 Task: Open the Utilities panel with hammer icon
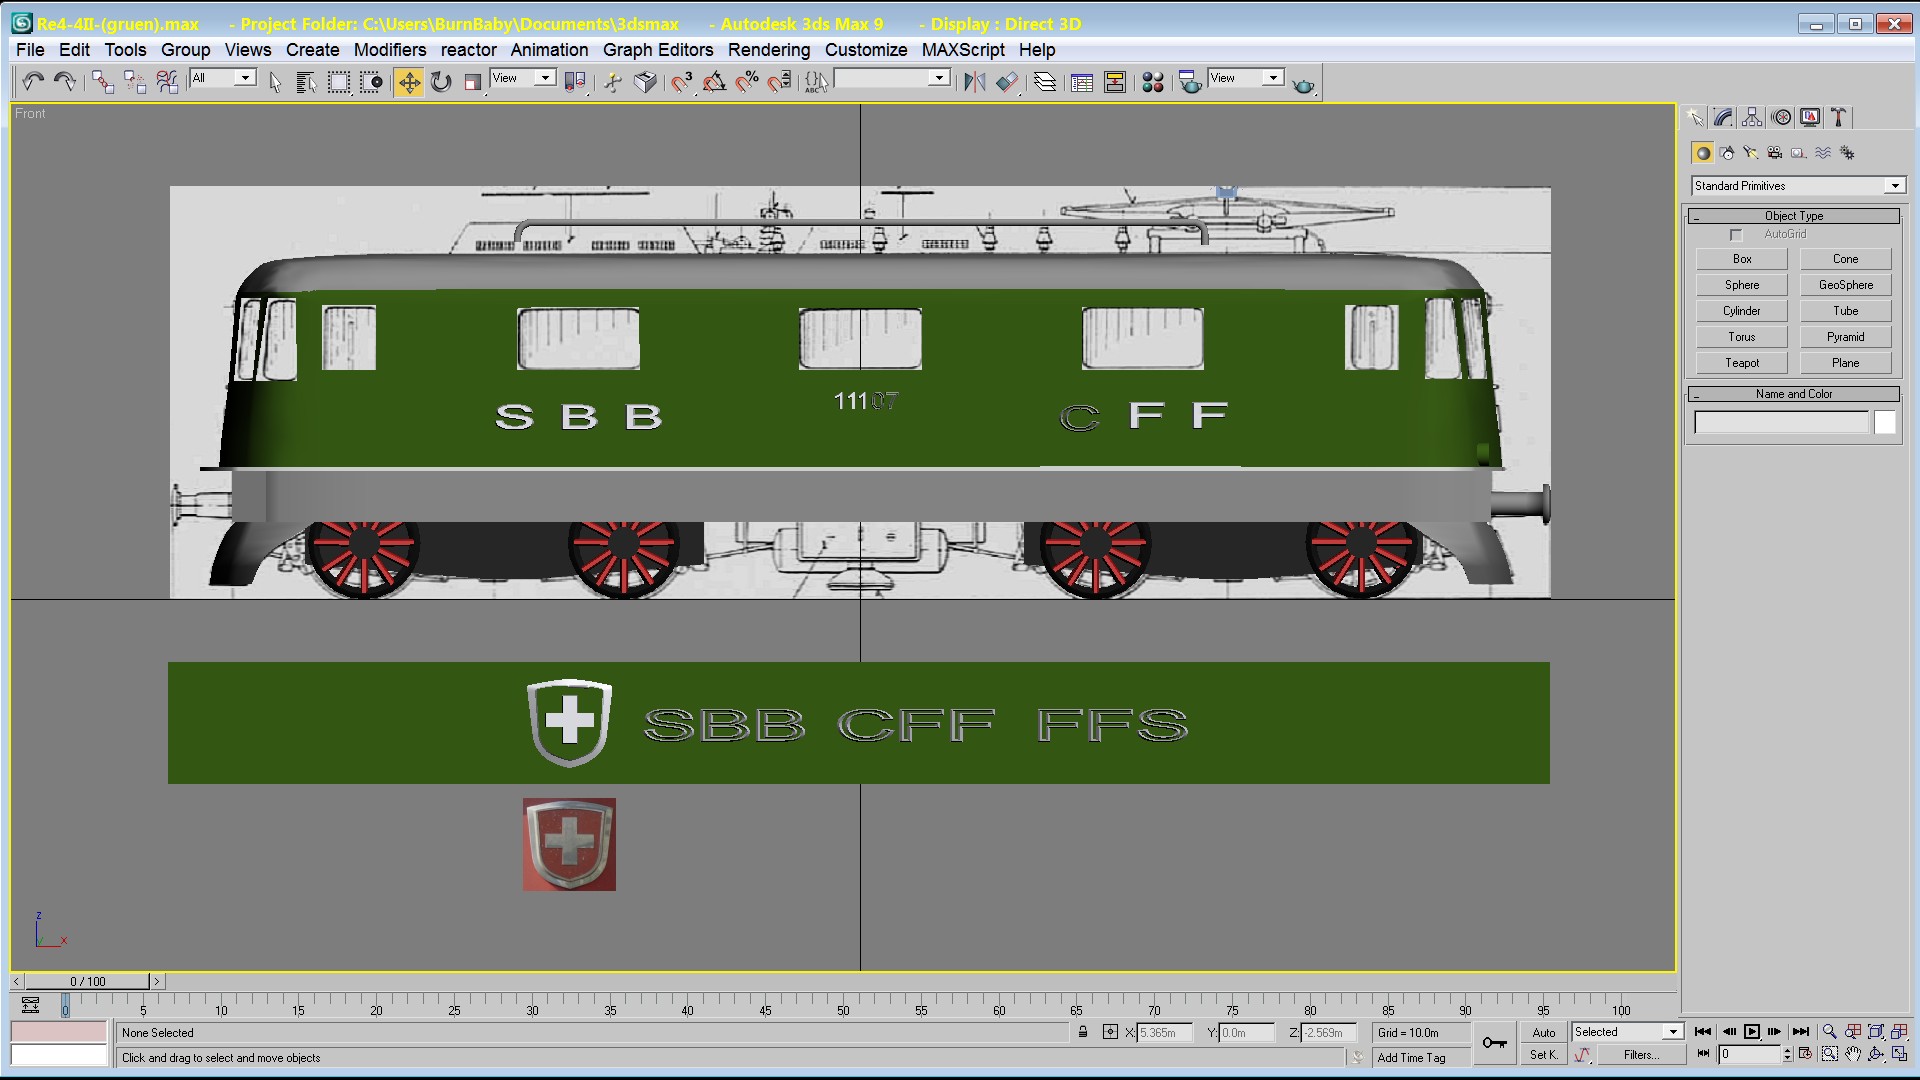pyautogui.click(x=1839, y=118)
